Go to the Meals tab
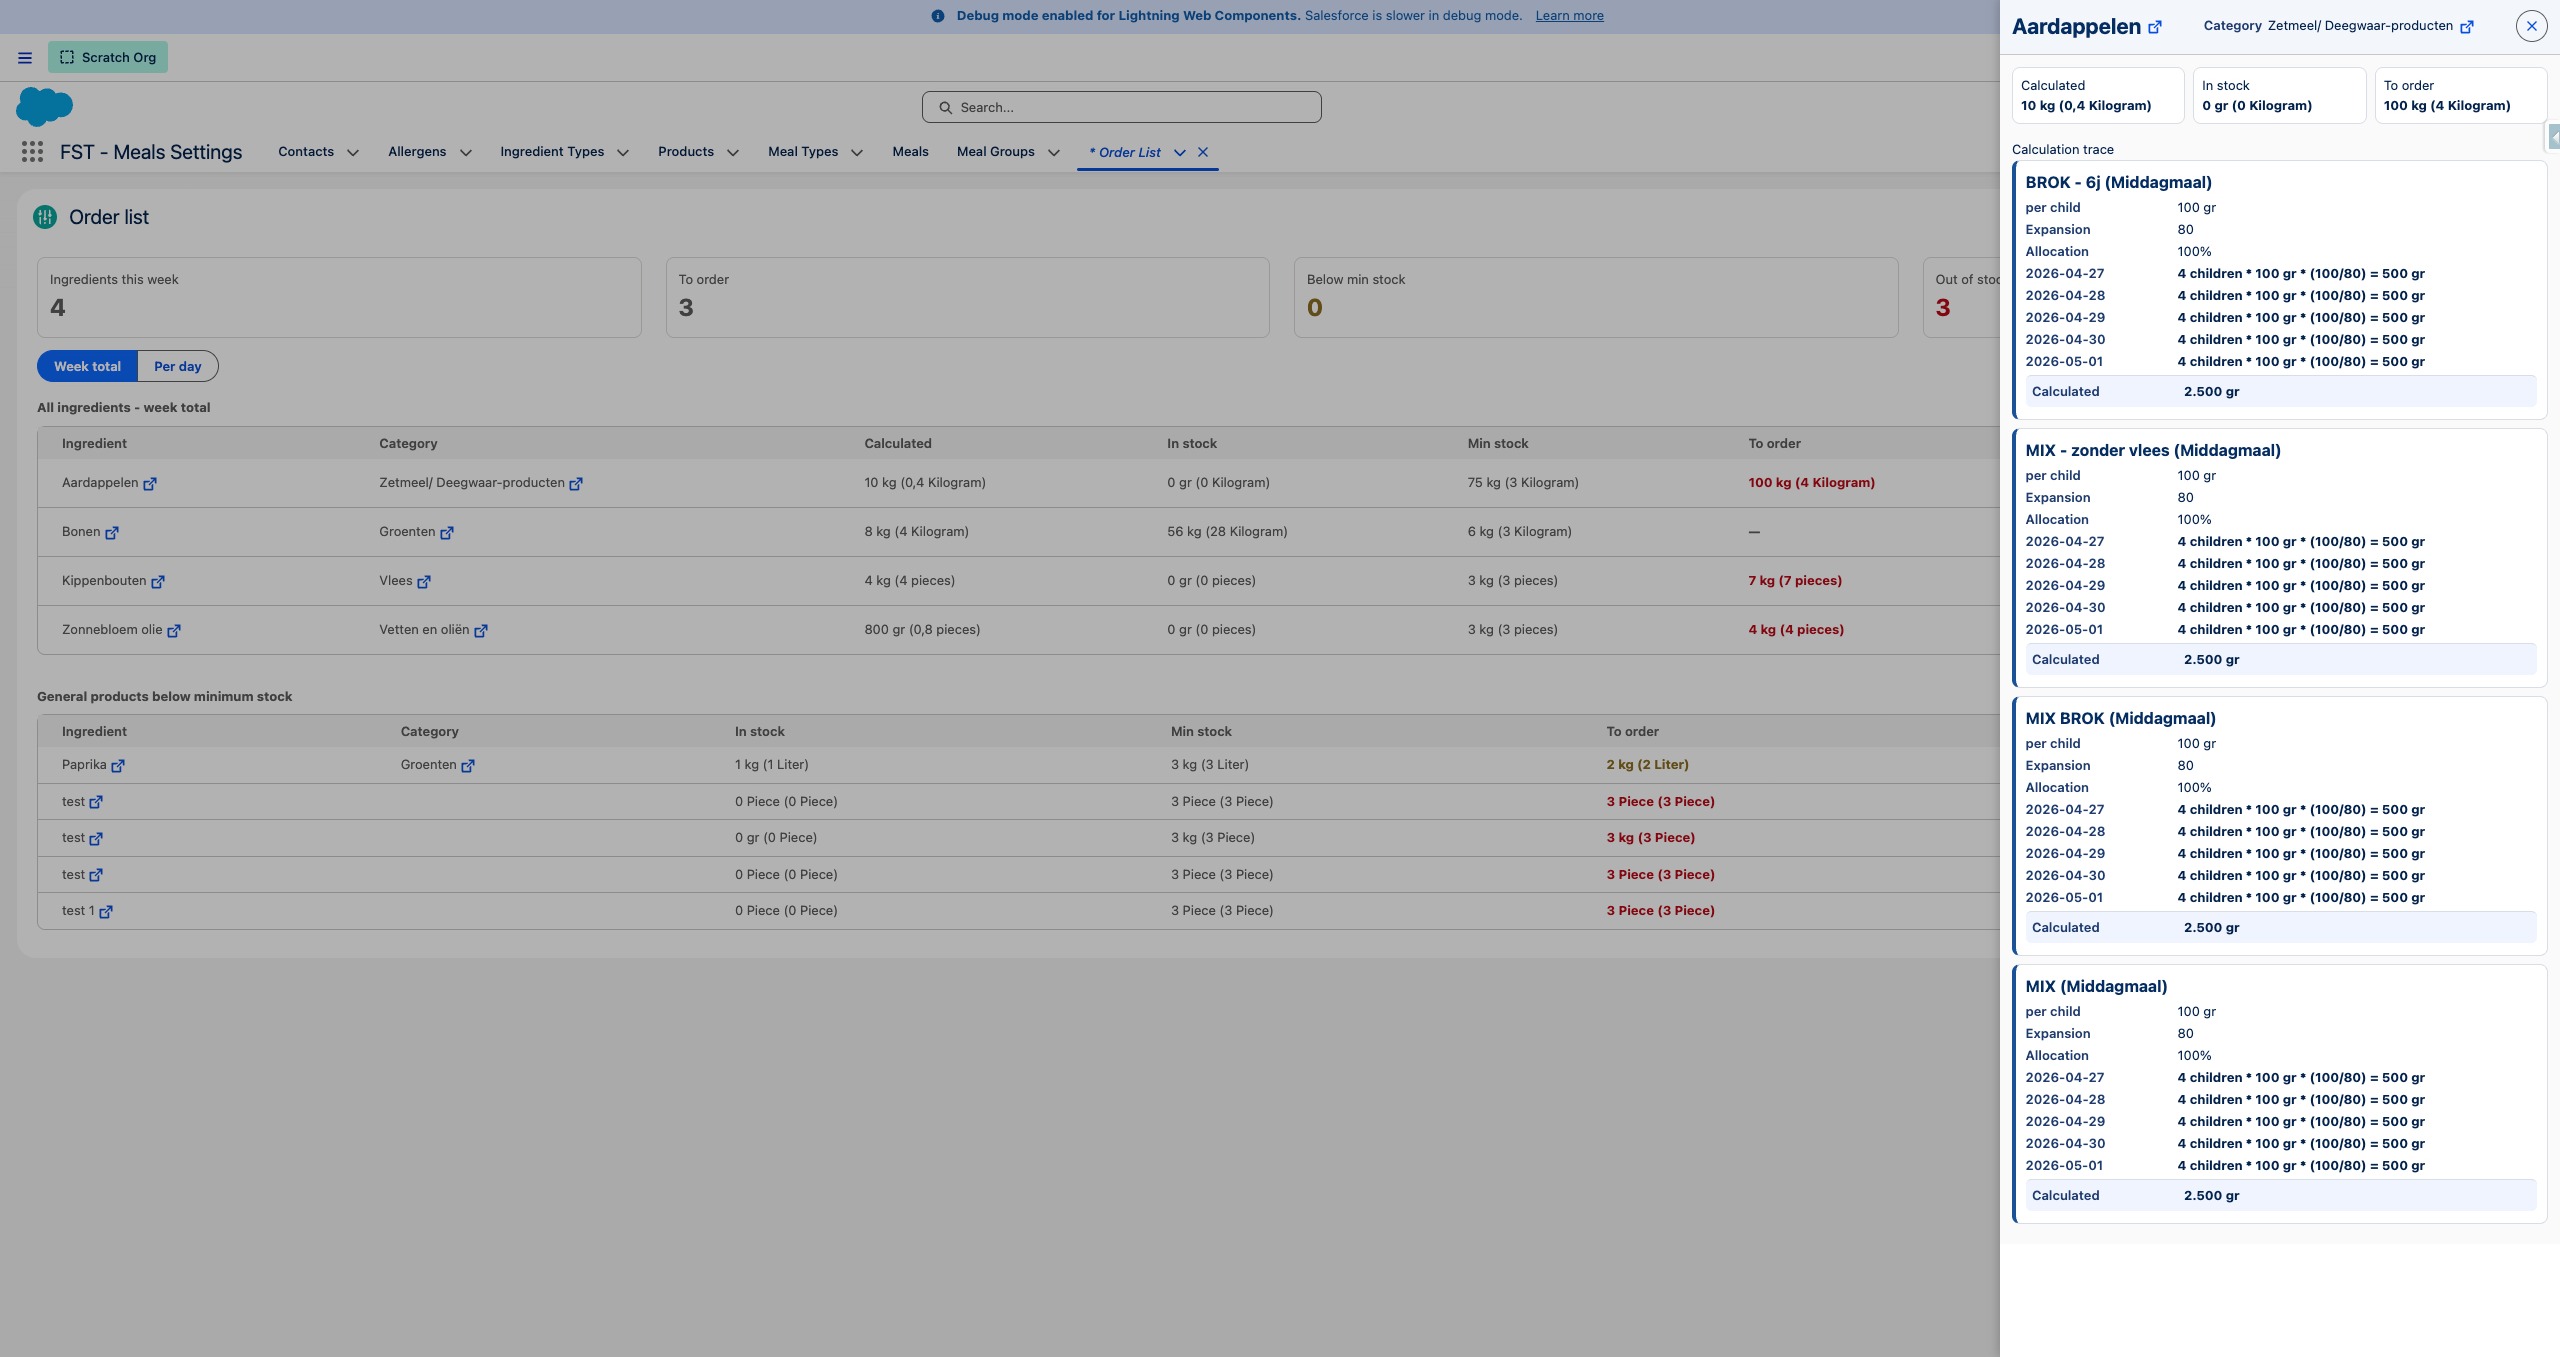Image resolution: width=2560 pixels, height=1357 pixels. click(x=910, y=152)
